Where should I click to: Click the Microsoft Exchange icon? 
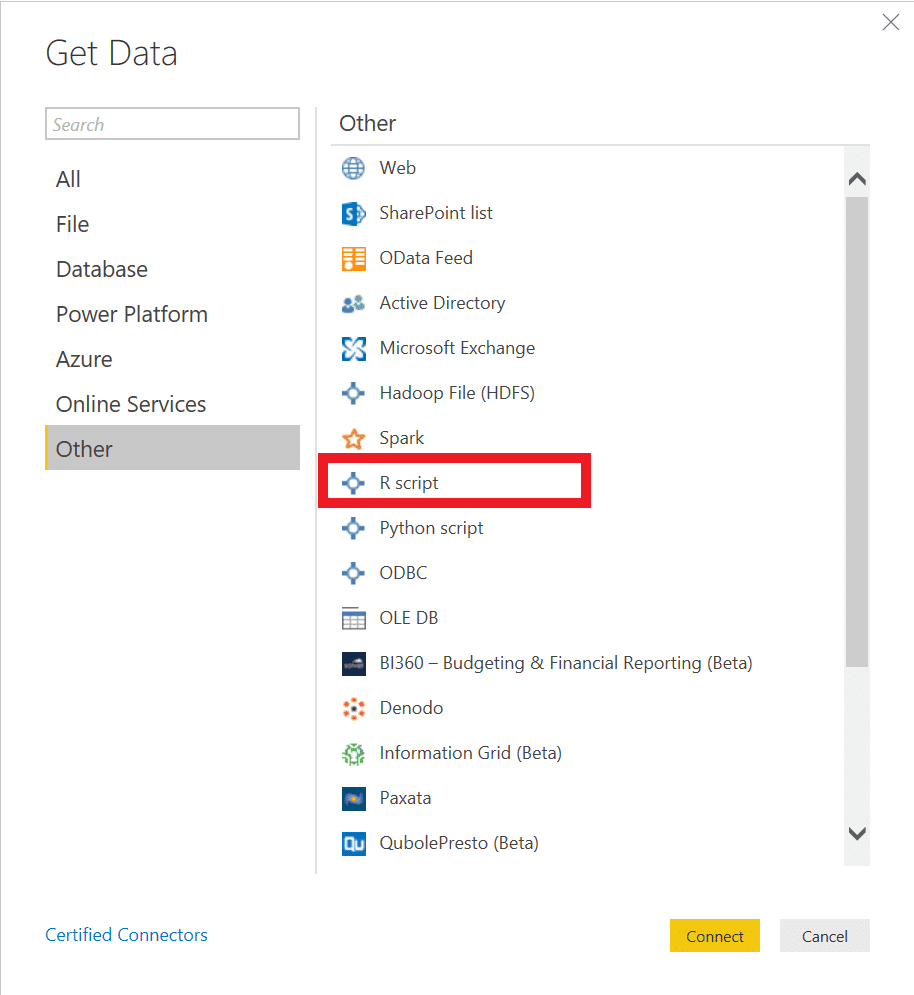[x=354, y=348]
